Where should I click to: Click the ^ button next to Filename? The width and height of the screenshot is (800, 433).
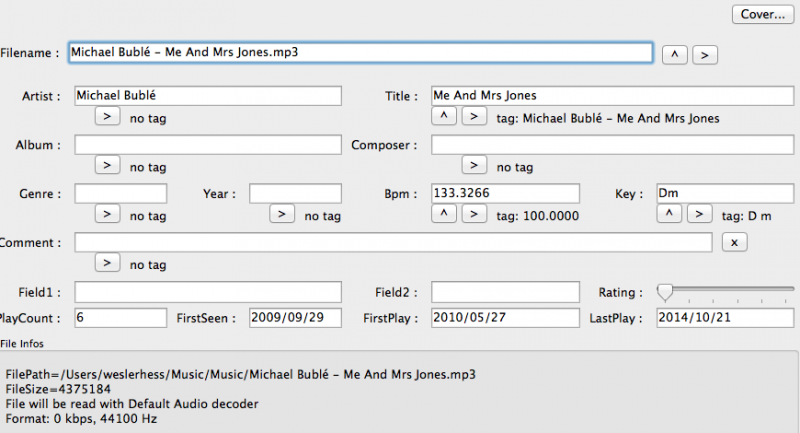[x=674, y=55]
